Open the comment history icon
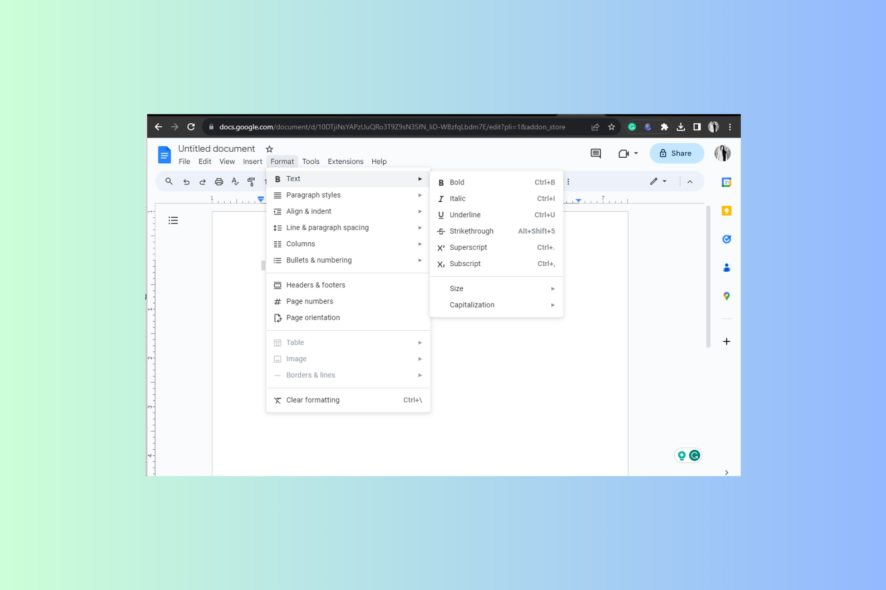The height and width of the screenshot is (590, 886). tap(595, 153)
